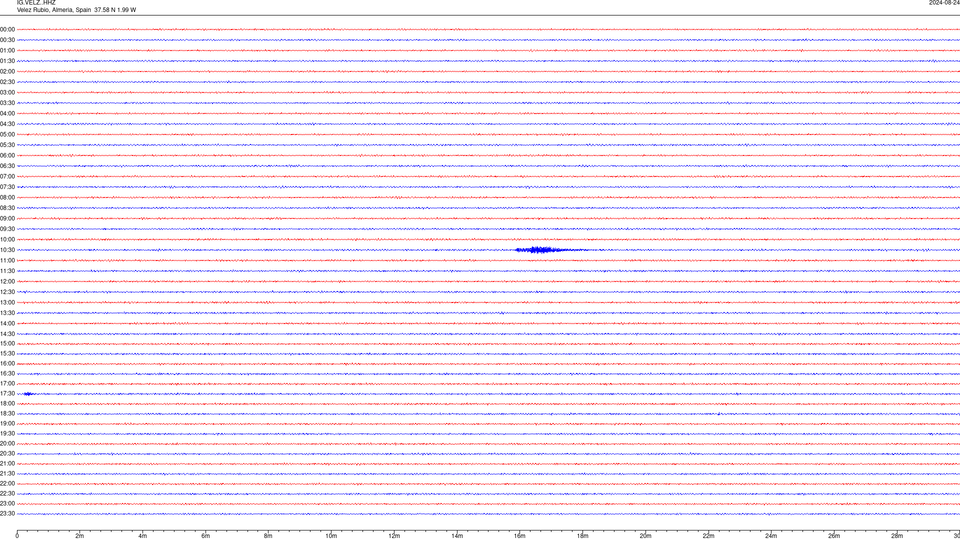Select the 04:00 time label

click(7, 113)
